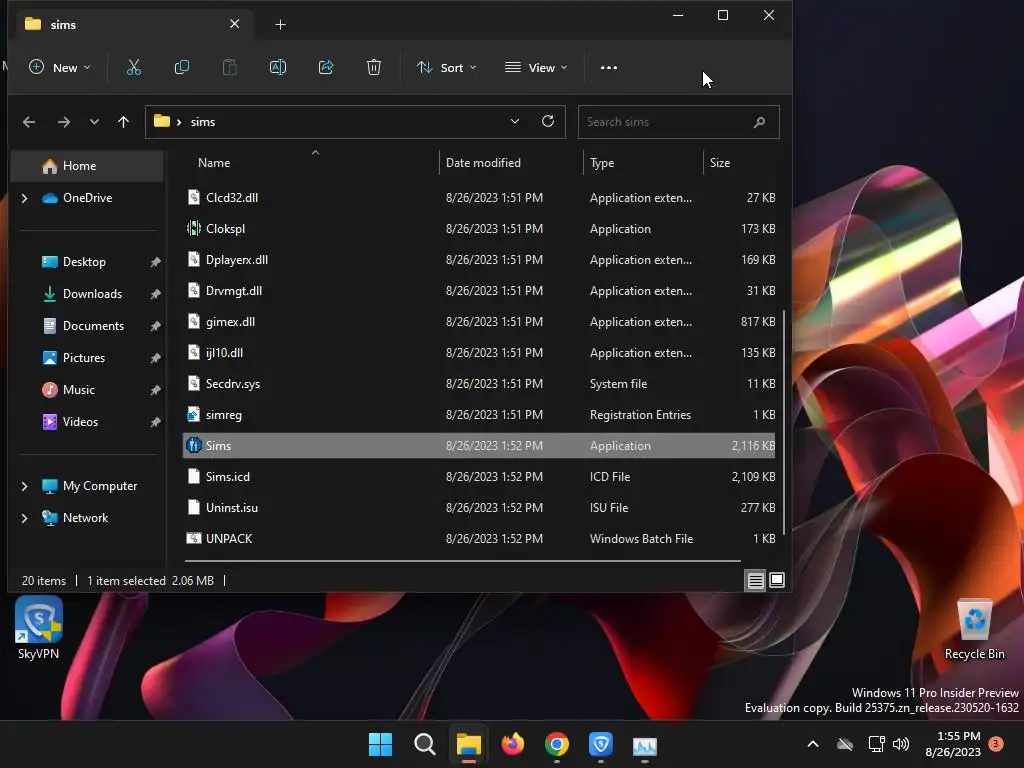The image size is (1024, 768).
Task: Select the sims window tab
Action: [x=133, y=24]
